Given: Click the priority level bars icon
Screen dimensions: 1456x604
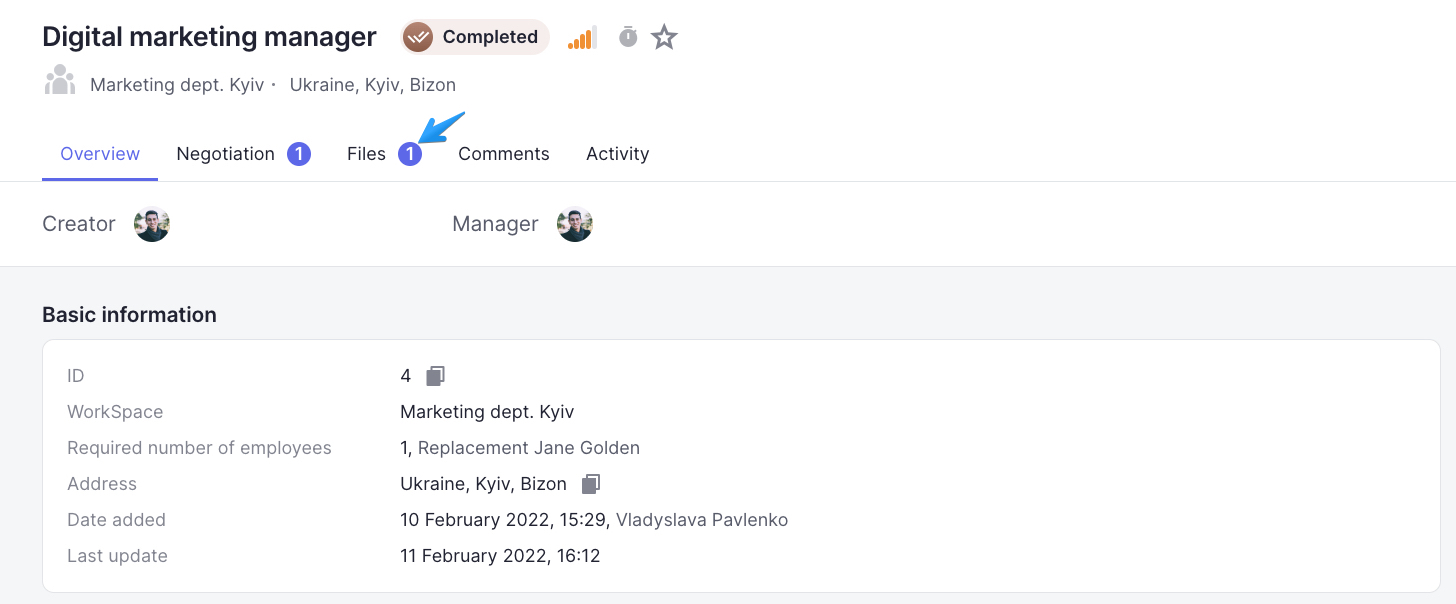Looking at the screenshot, I should (x=582, y=37).
